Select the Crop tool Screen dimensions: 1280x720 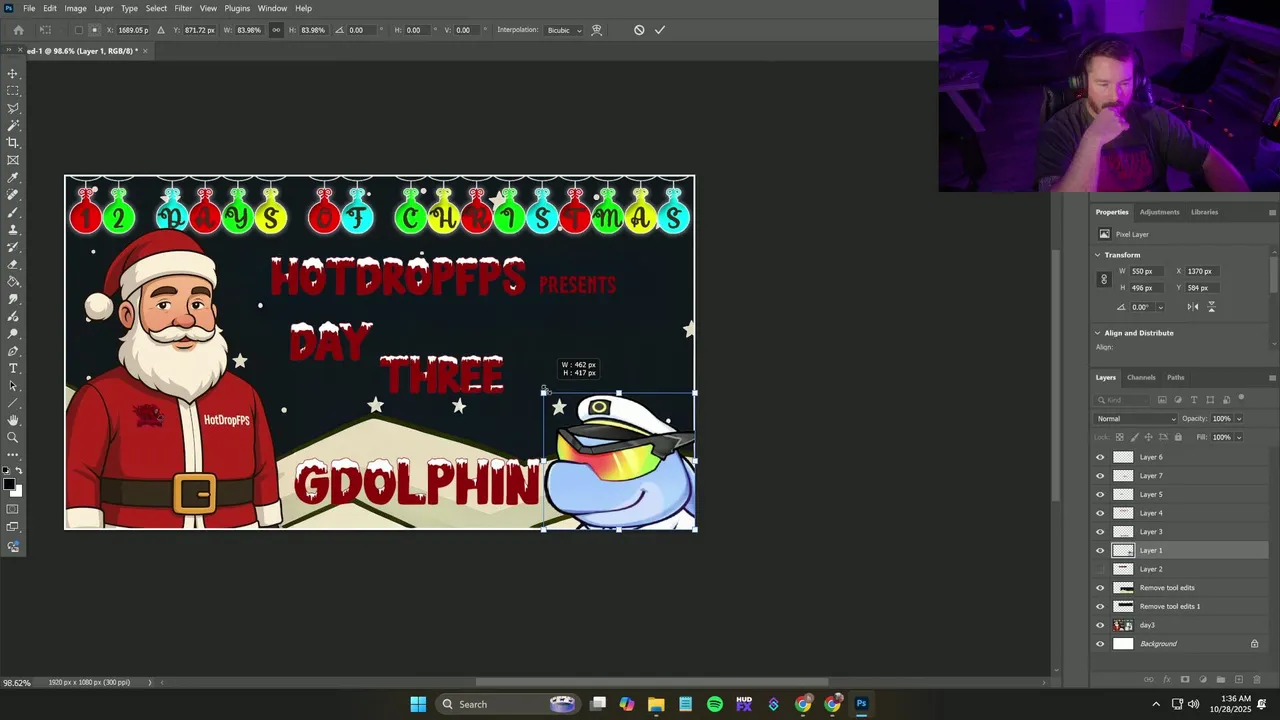pos(13,143)
